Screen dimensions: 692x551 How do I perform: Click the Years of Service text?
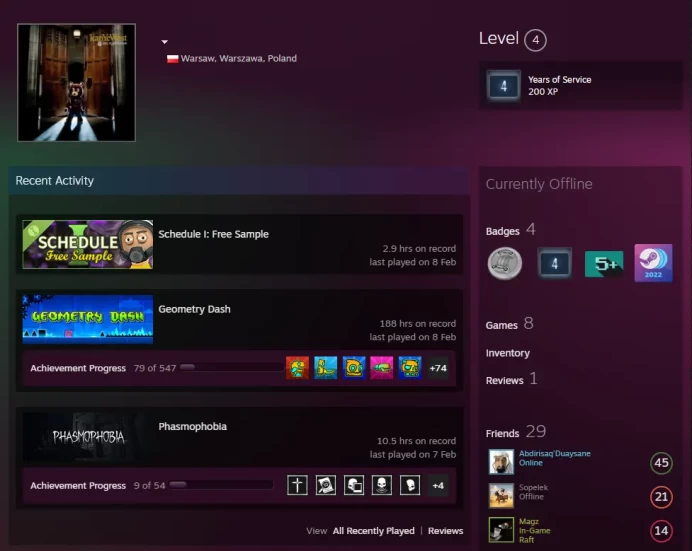(560, 80)
